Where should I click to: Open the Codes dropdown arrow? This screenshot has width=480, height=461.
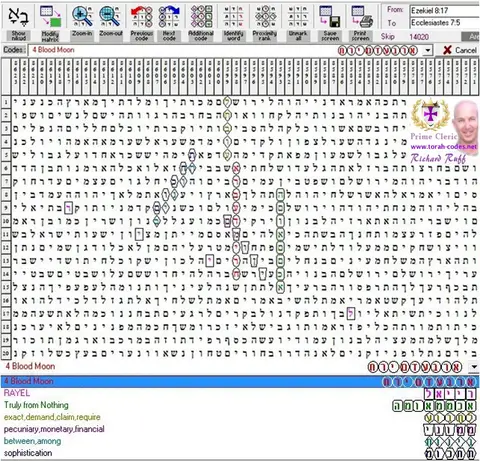[x=428, y=51]
